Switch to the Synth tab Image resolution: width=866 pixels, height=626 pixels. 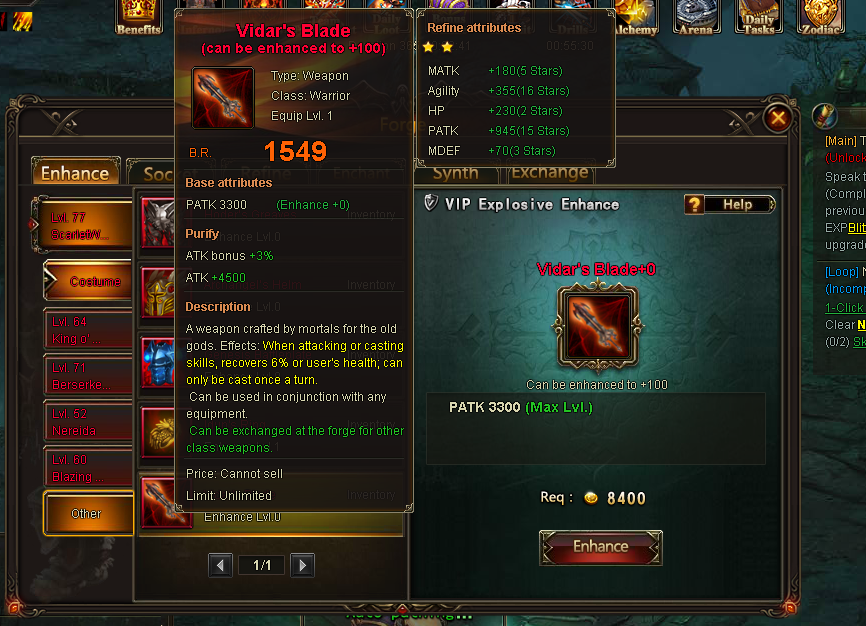[x=456, y=173]
